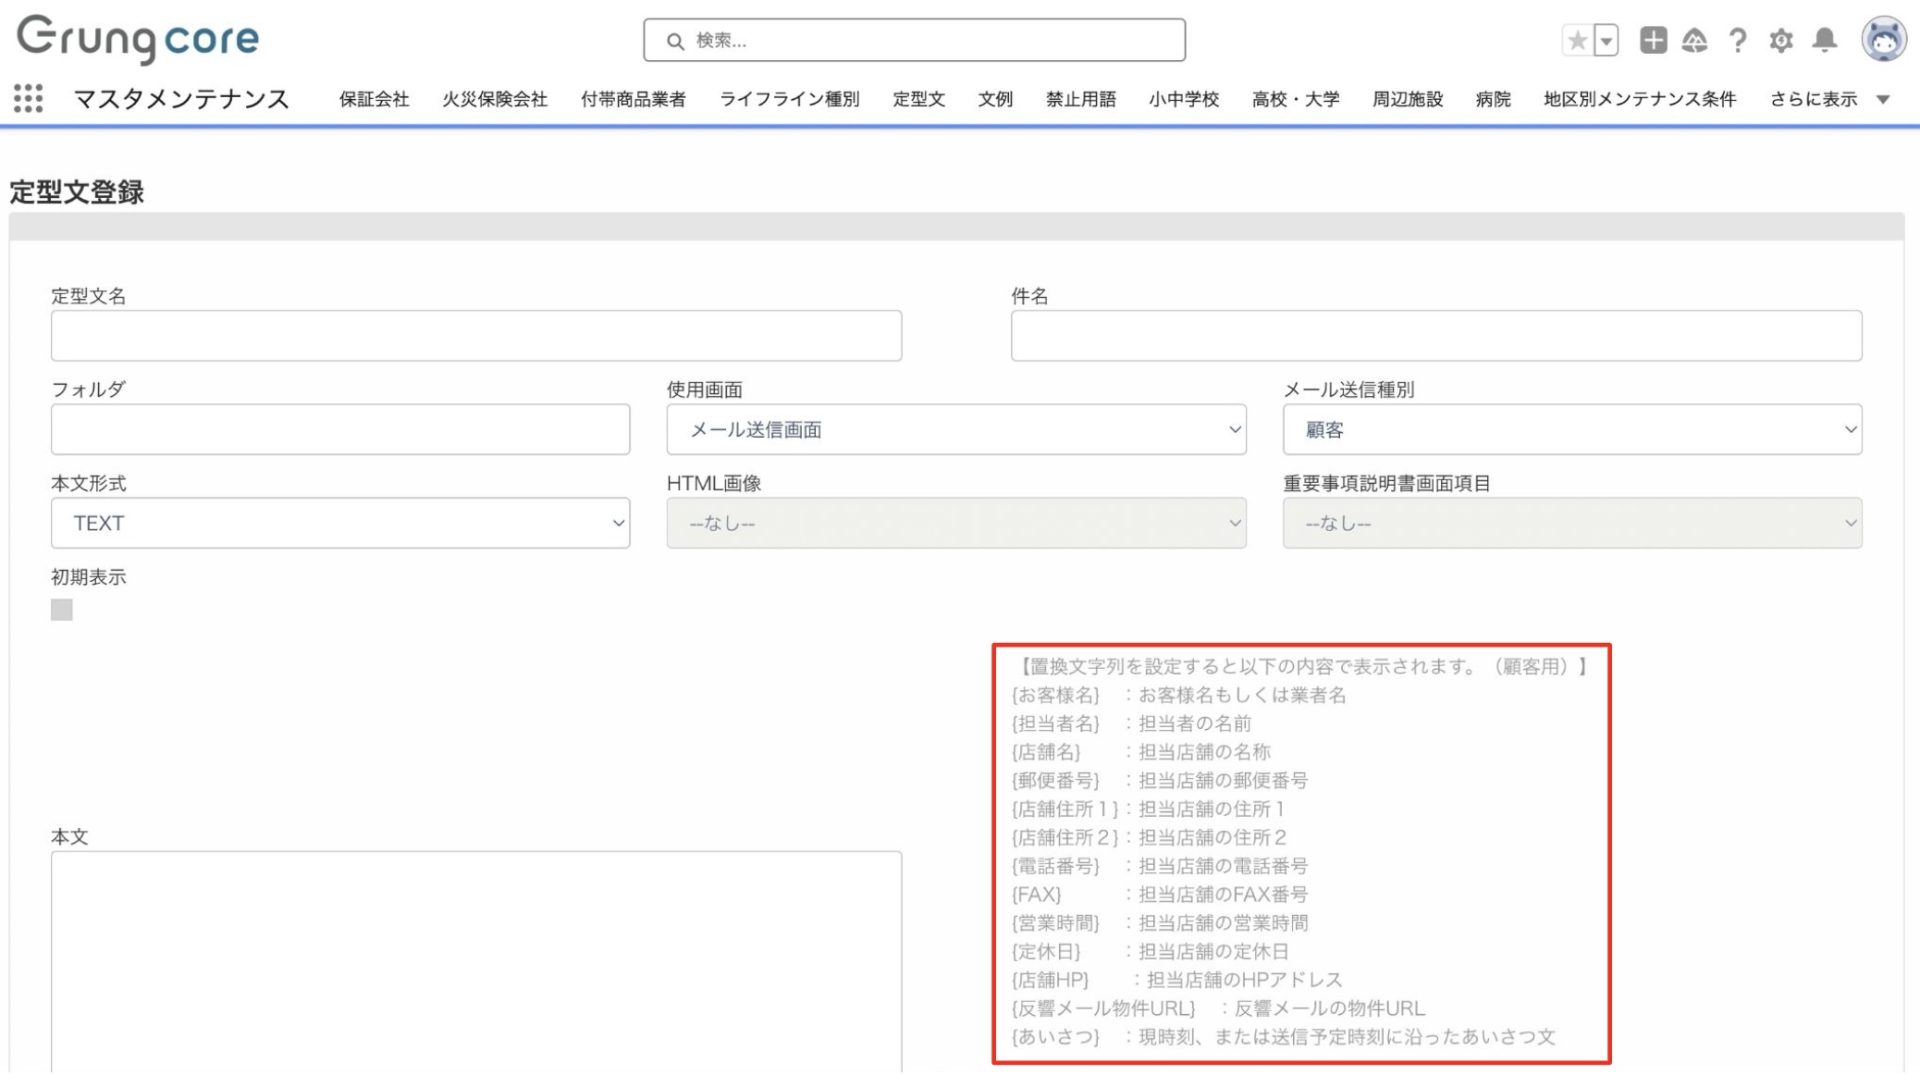Open the app launcher grid icon

click(28, 98)
